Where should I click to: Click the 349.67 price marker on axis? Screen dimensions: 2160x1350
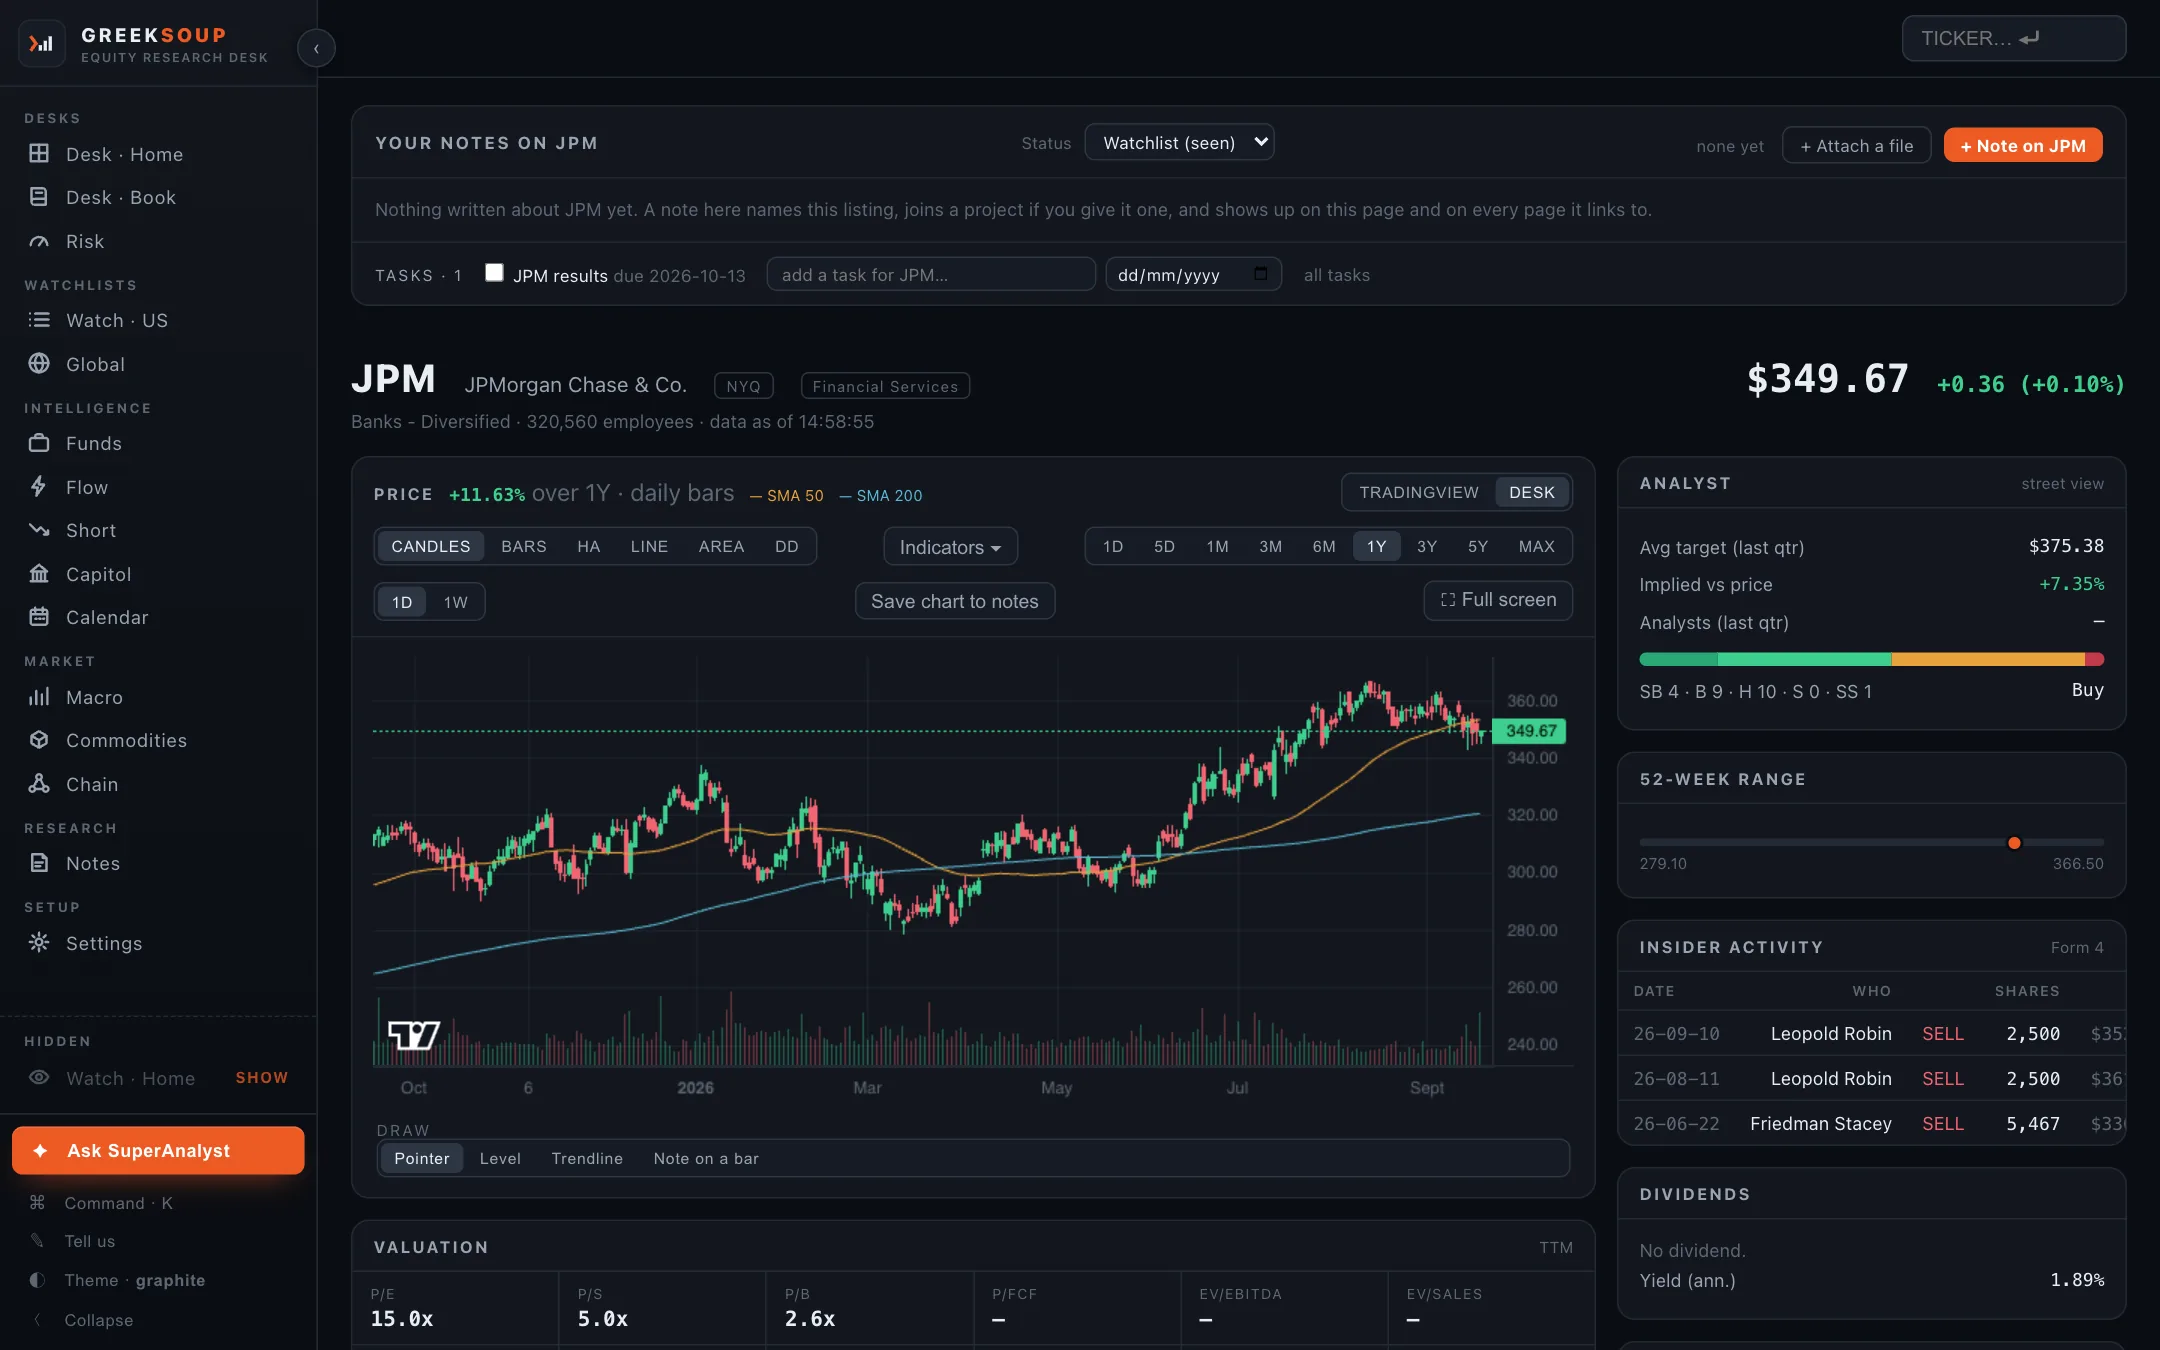click(1529, 731)
